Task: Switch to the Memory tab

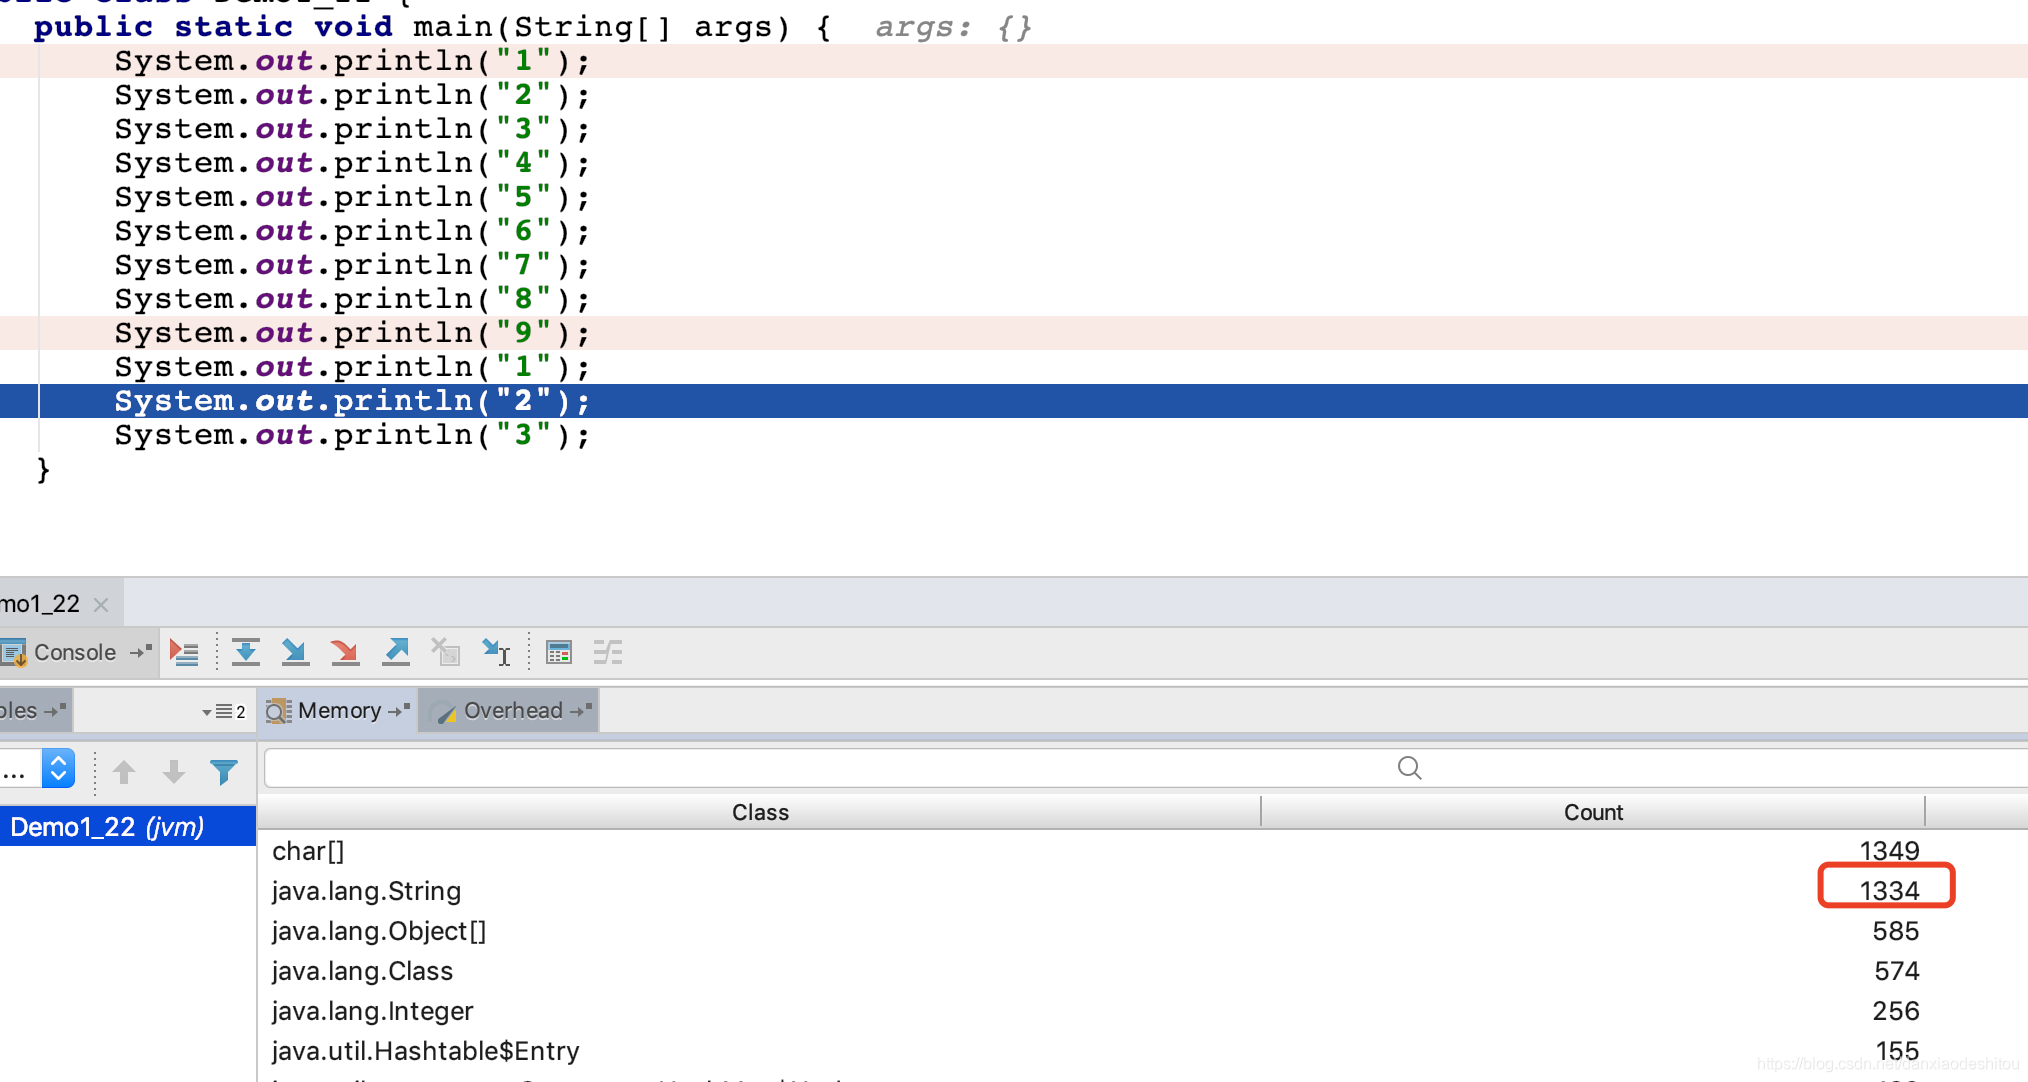Action: (x=338, y=711)
